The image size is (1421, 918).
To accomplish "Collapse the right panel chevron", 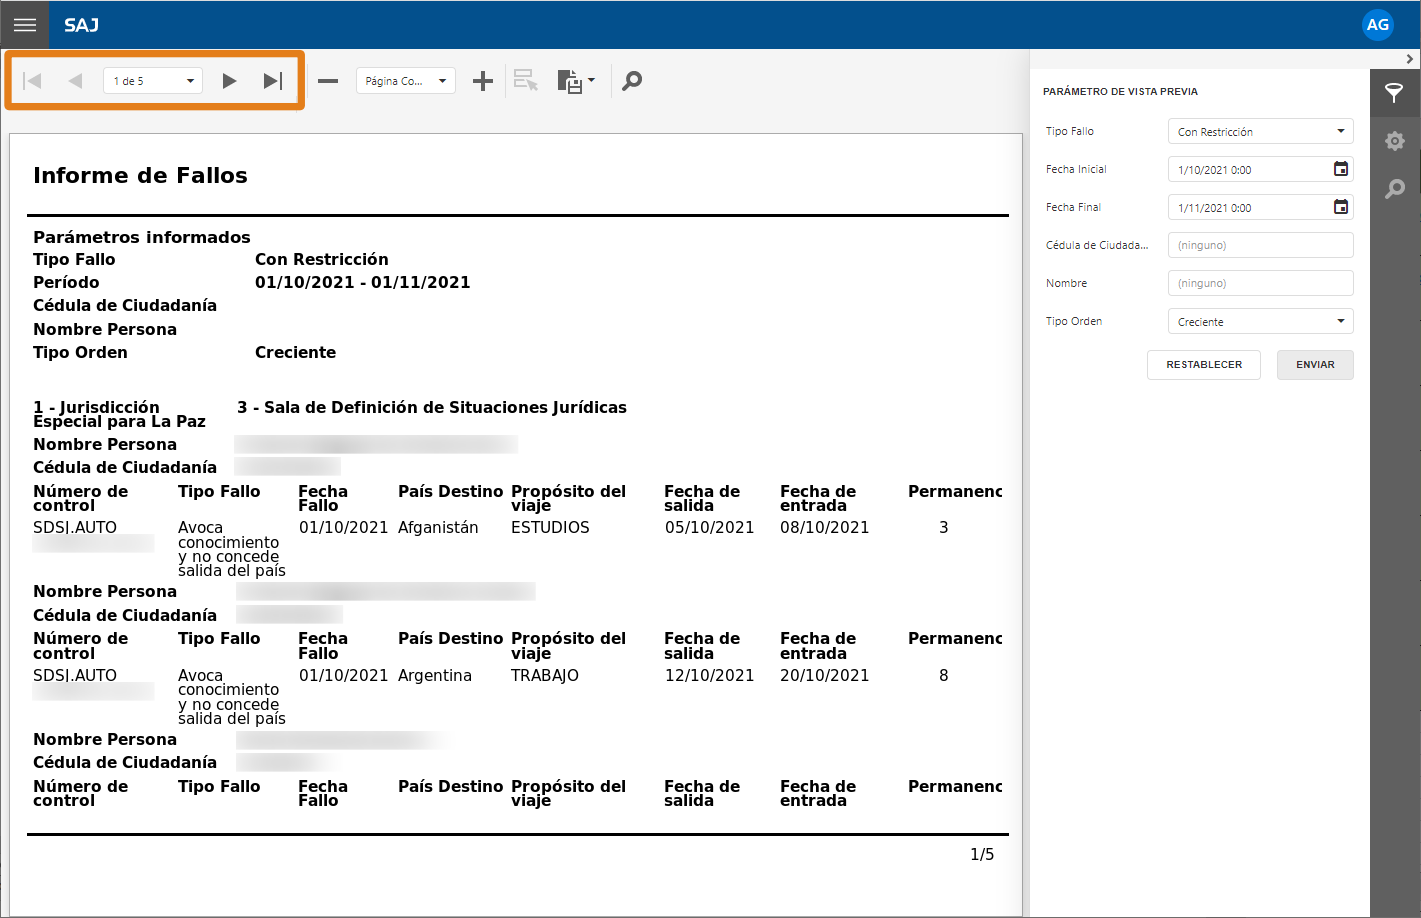I will tap(1410, 59).
